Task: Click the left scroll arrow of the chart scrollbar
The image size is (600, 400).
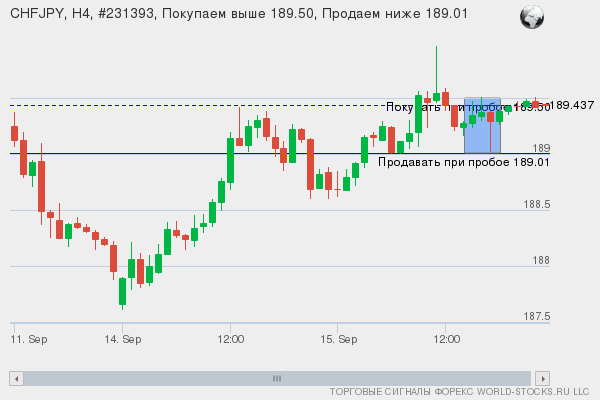Action: (x=16, y=379)
